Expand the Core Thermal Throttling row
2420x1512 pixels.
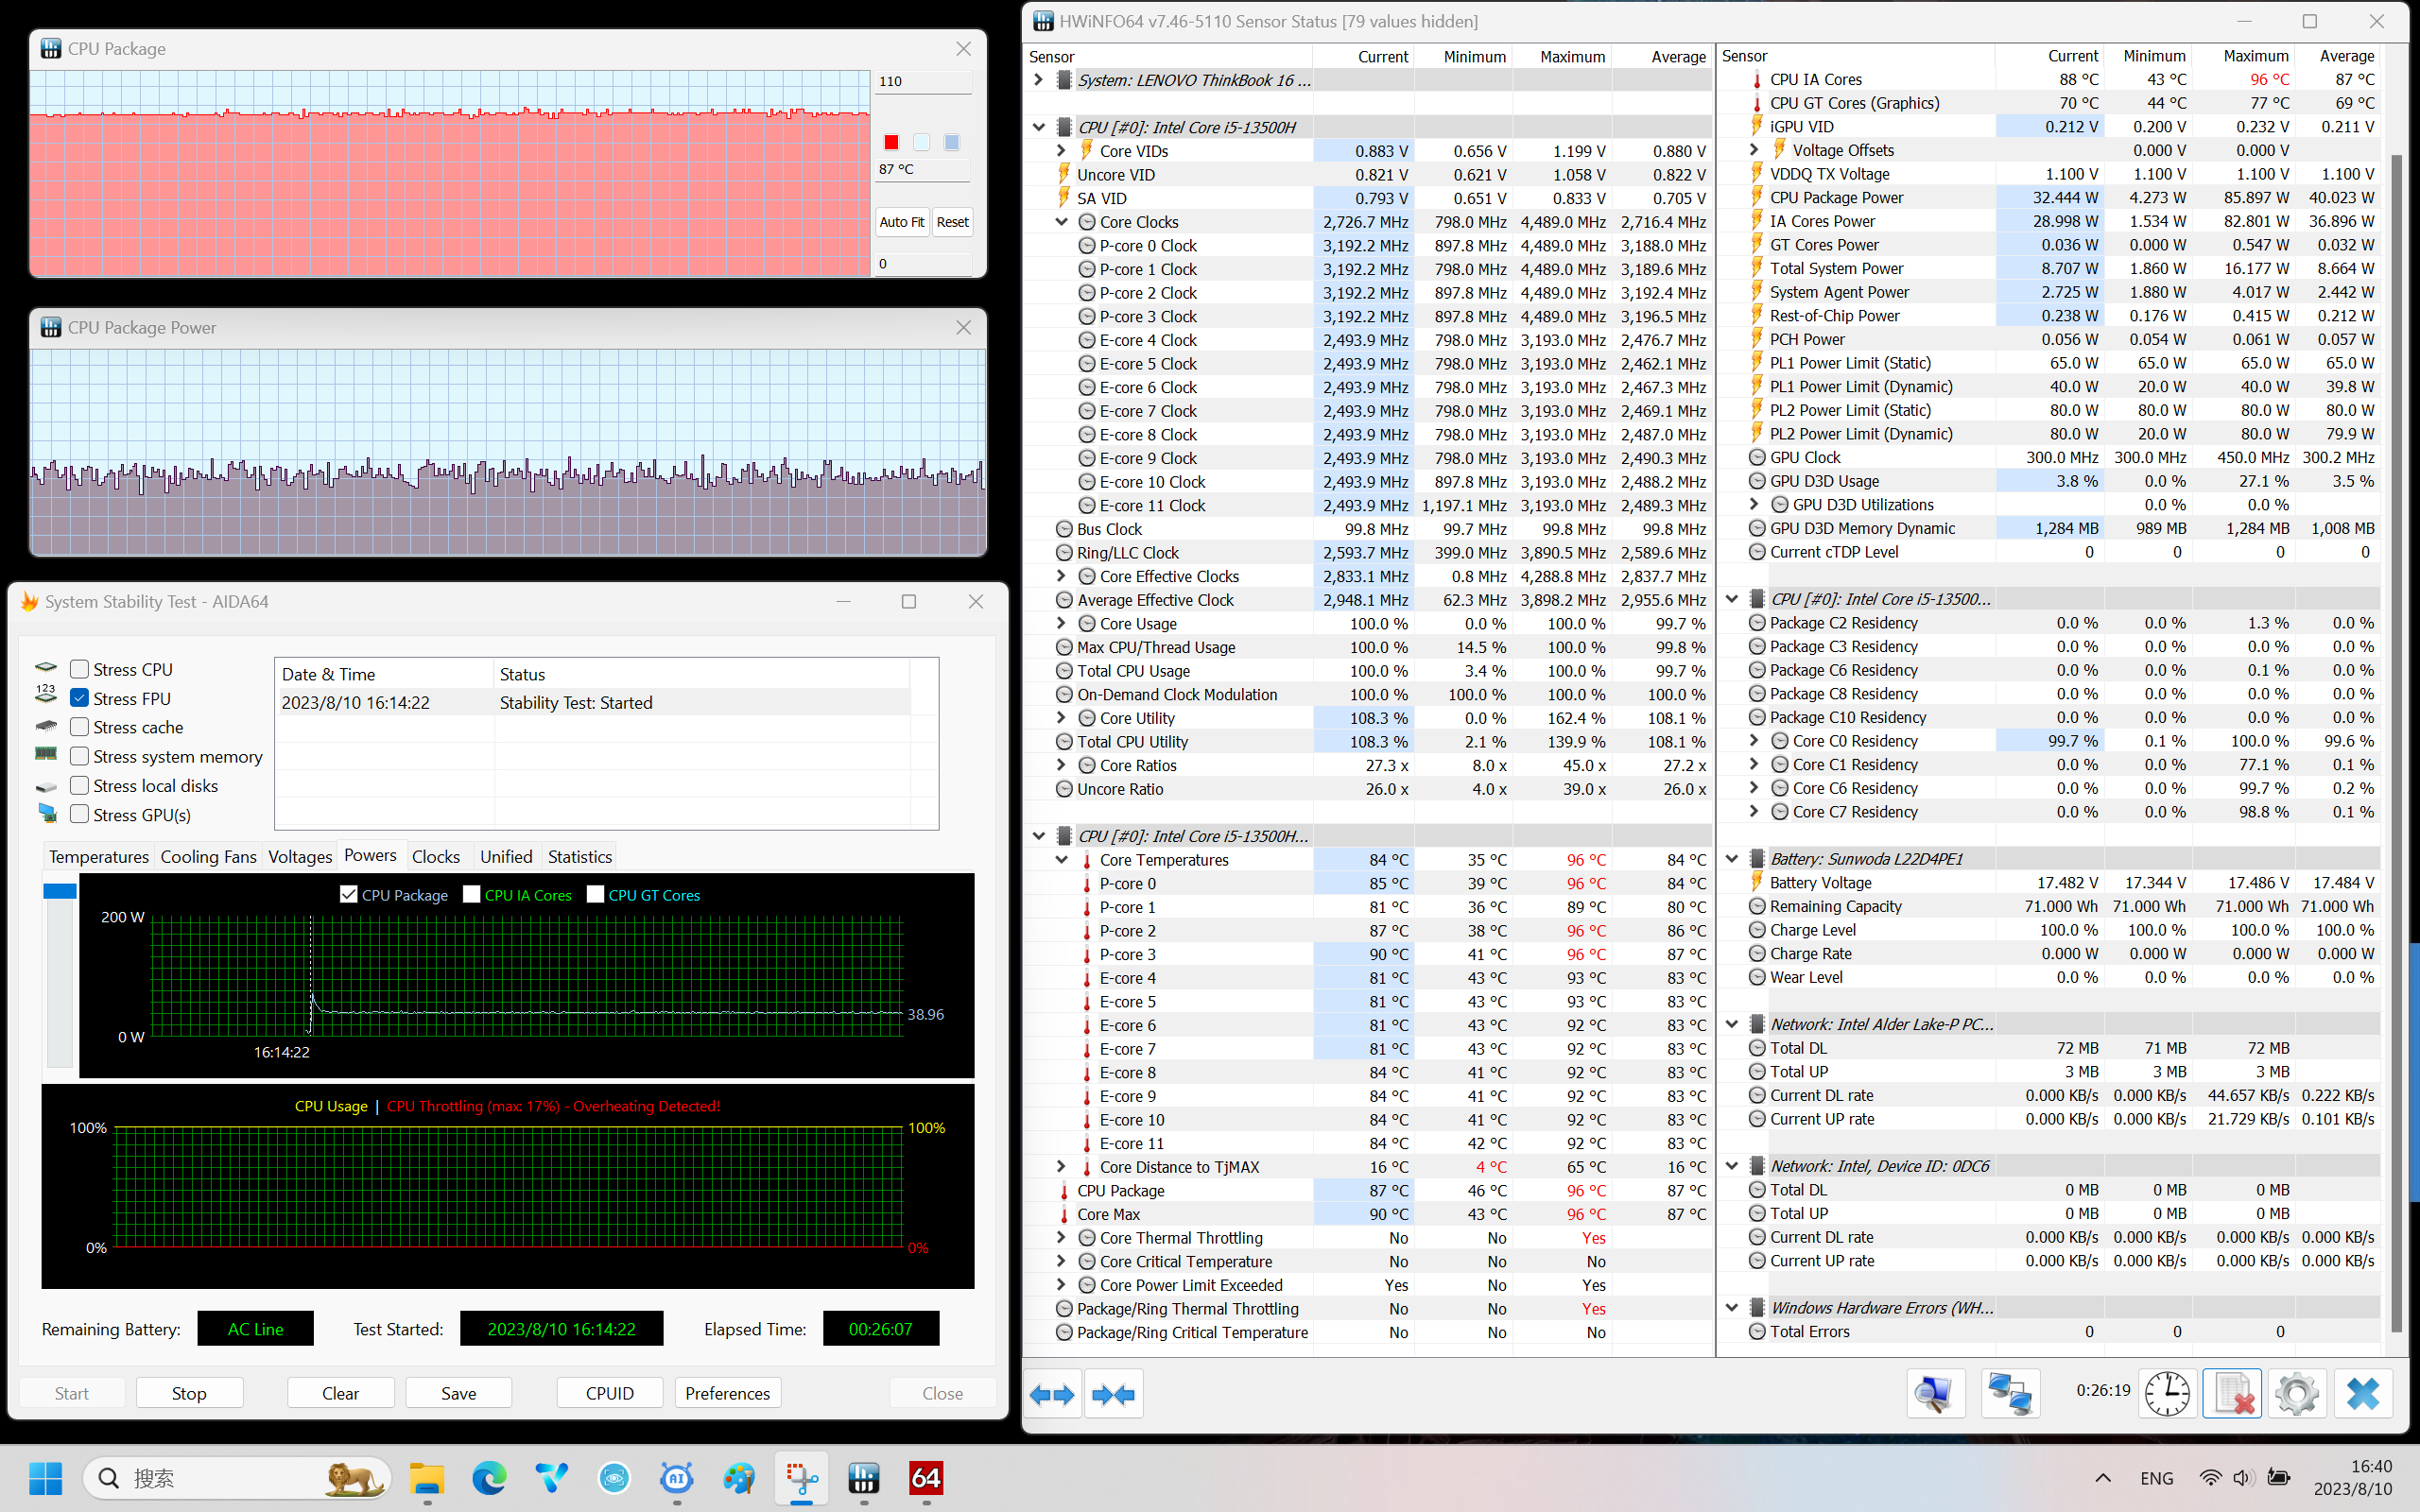click(x=1062, y=1238)
